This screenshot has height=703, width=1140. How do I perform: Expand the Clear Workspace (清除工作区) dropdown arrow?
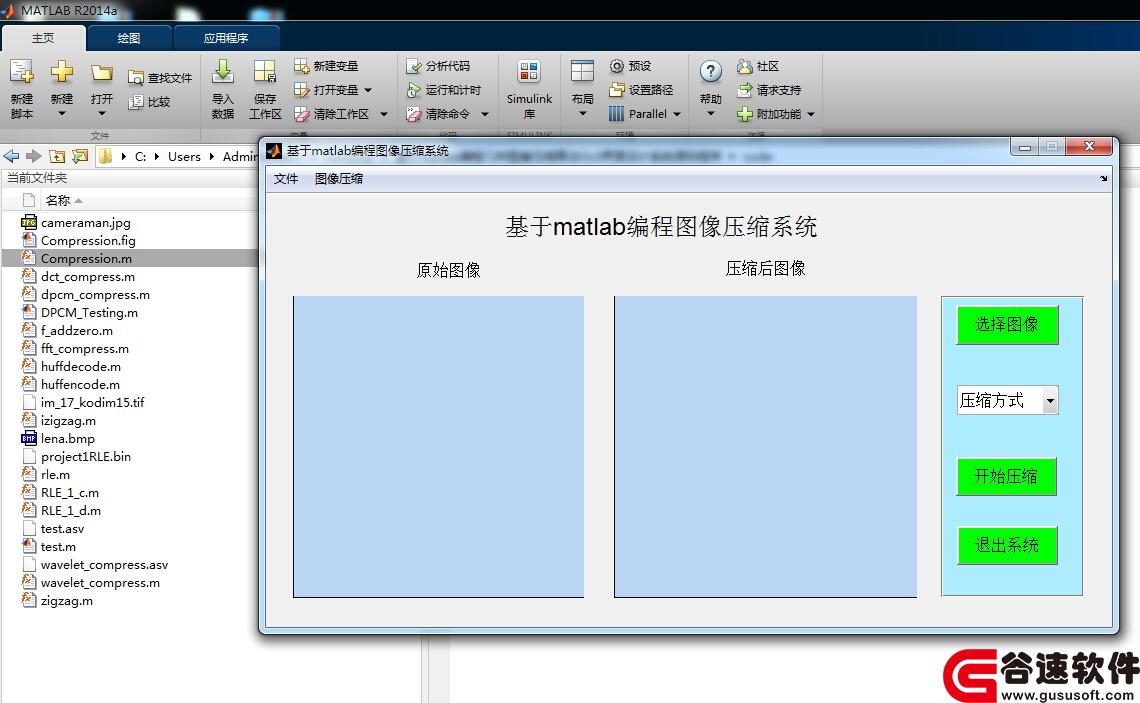[x=384, y=114]
